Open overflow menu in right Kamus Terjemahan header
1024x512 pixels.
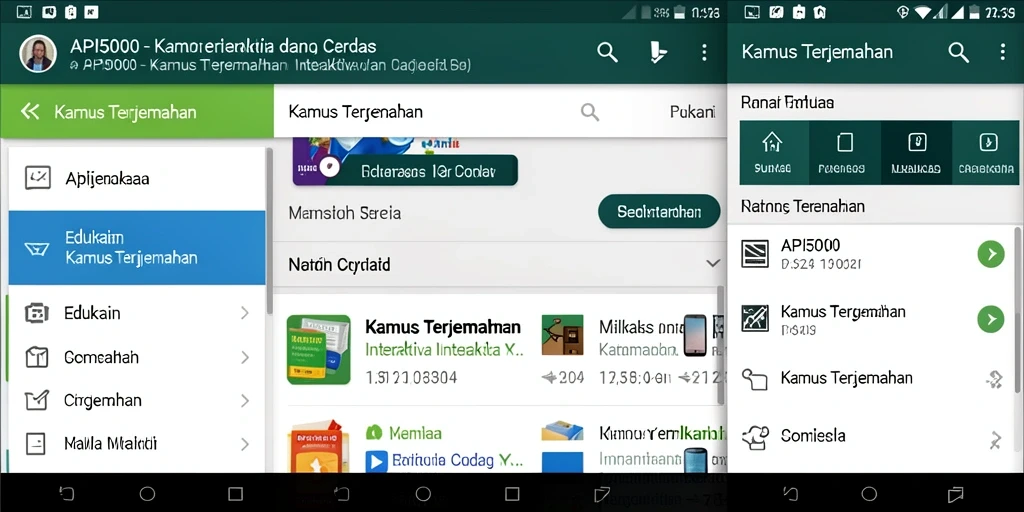1002,52
